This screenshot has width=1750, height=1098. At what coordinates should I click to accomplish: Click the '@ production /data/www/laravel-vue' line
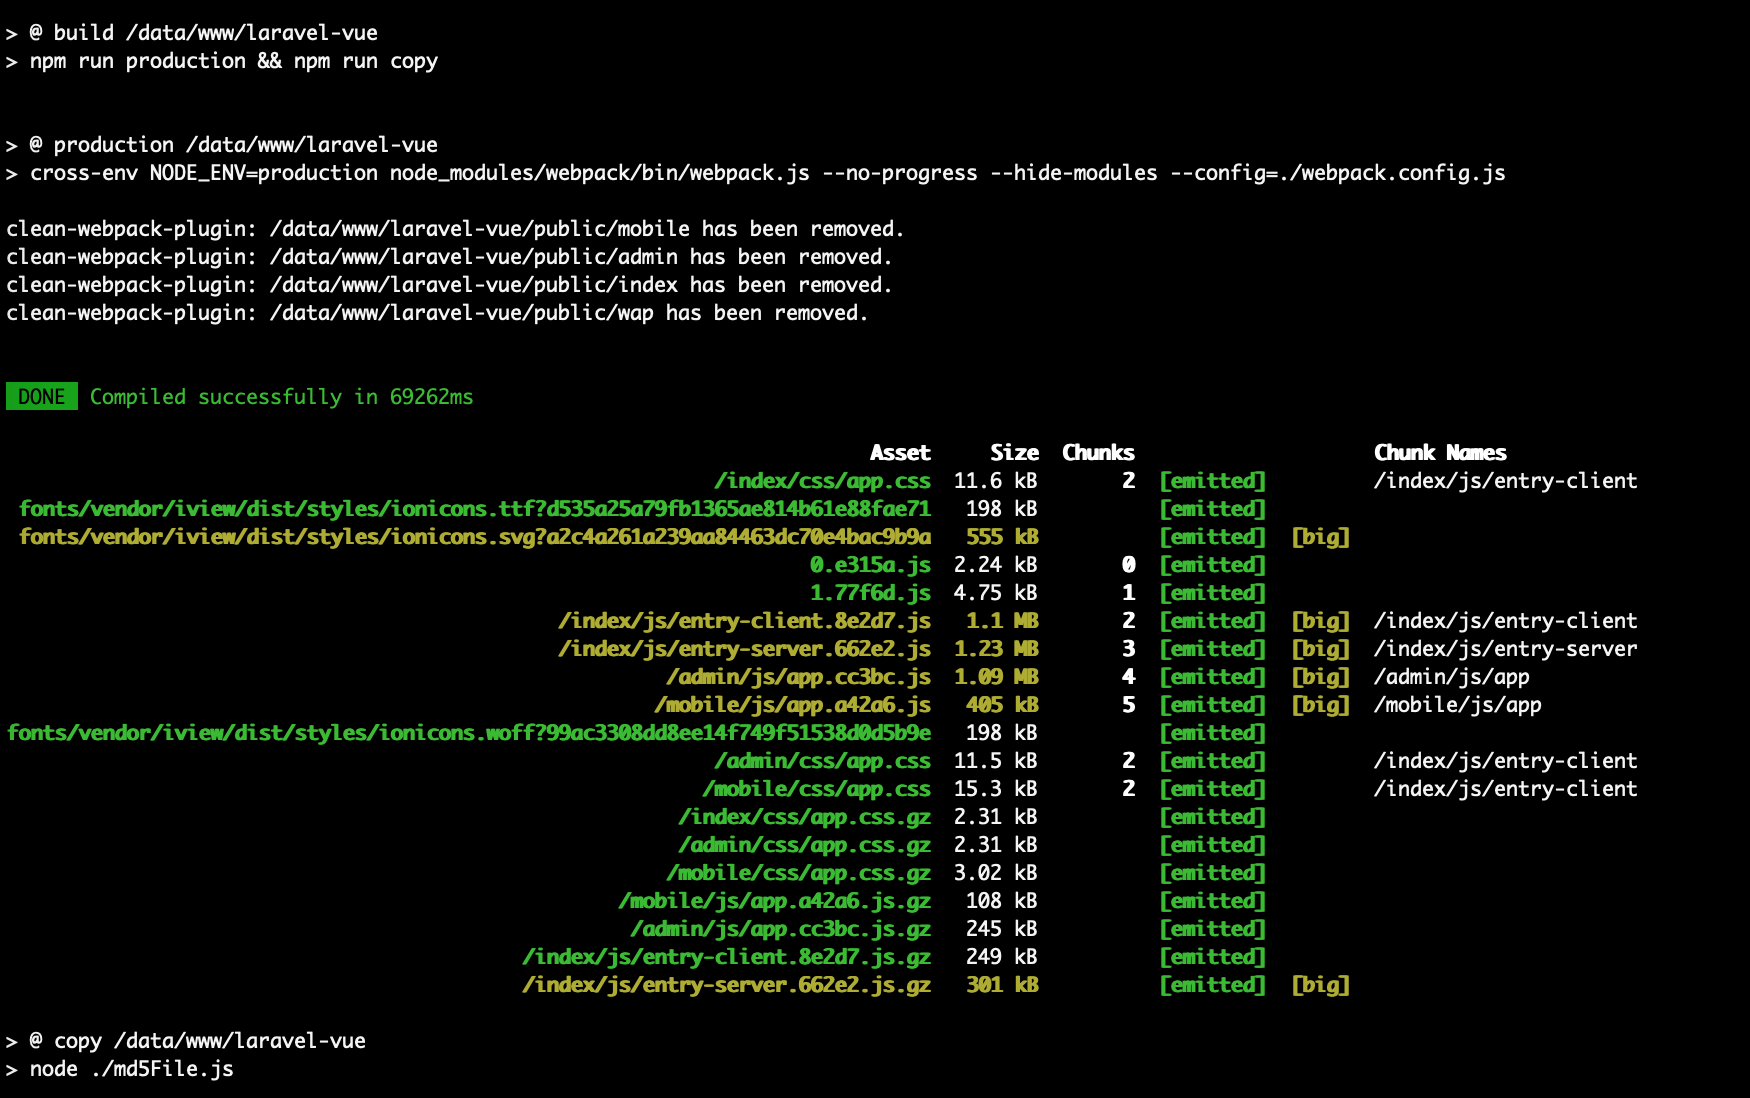pyautogui.click(x=222, y=145)
